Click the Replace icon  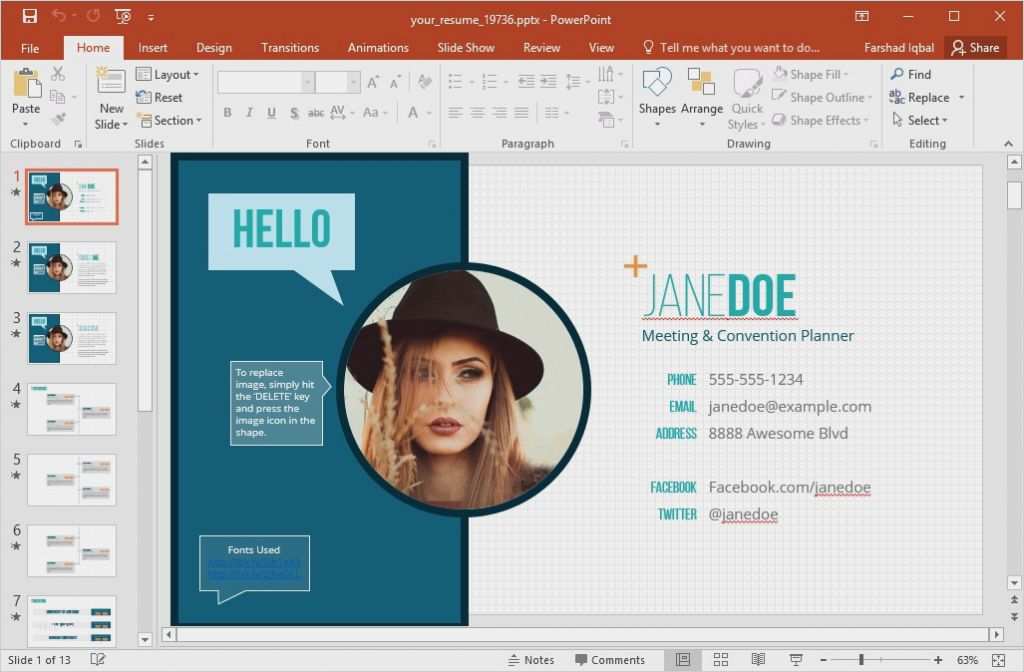coord(921,97)
